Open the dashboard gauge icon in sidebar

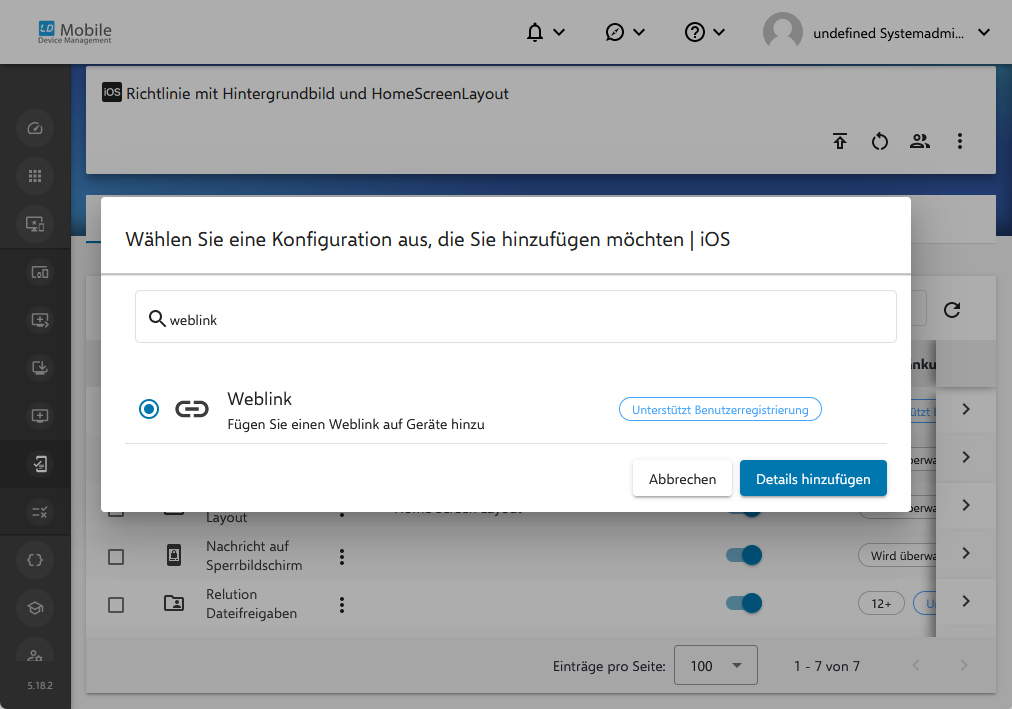[35, 128]
